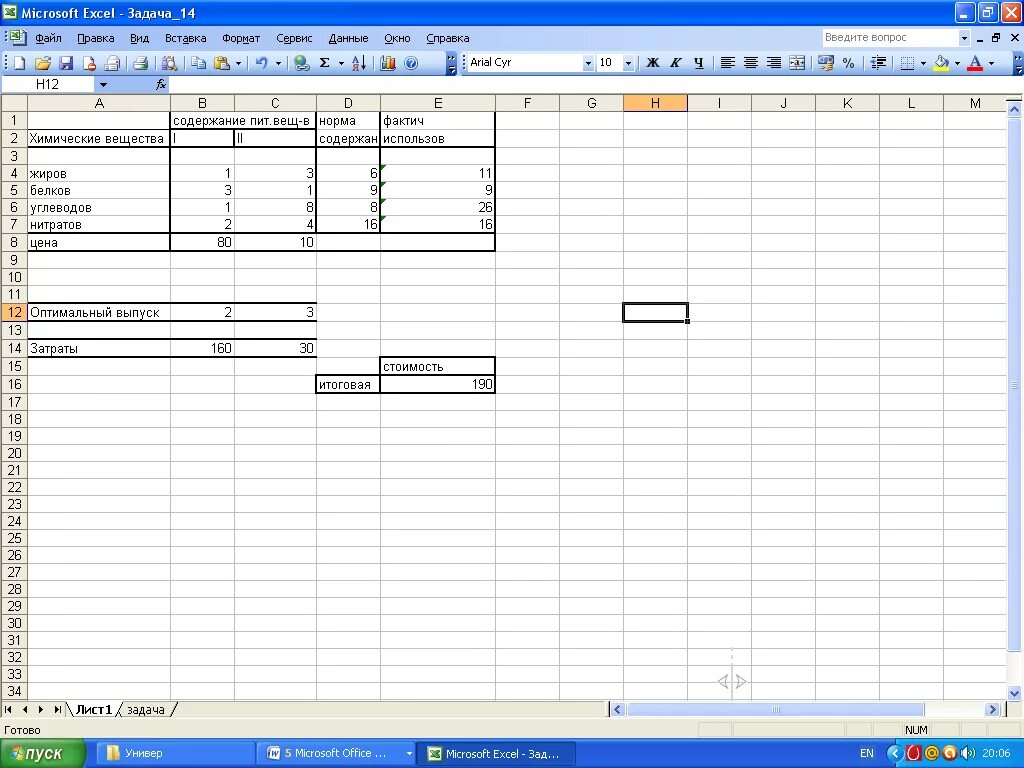Apply borders with the Borders icon

pyautogui.click(x=907, y=63)
